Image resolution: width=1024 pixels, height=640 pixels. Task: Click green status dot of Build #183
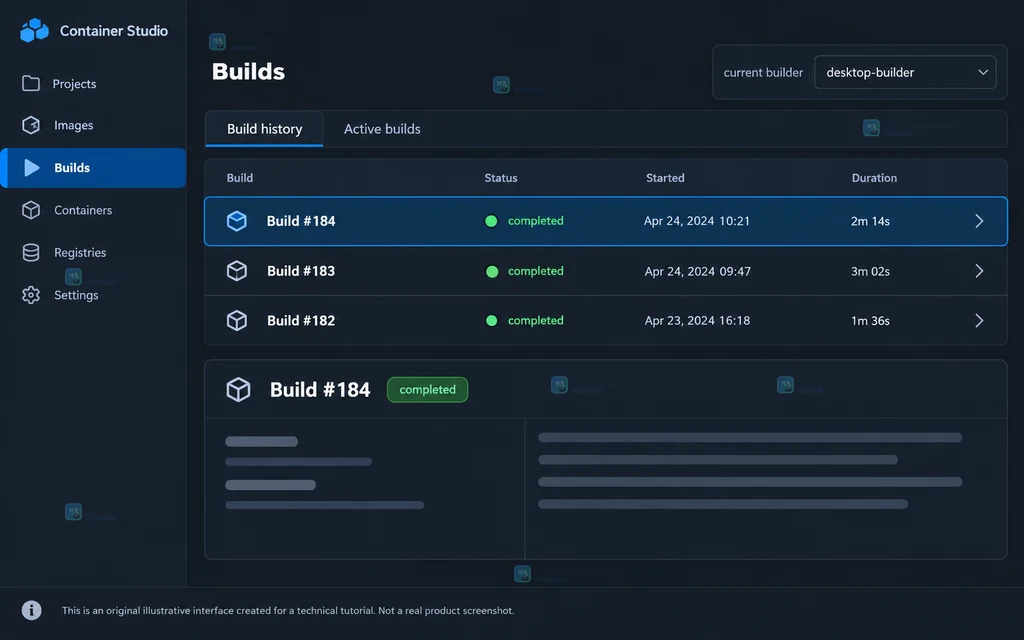(x=492, y=271)
